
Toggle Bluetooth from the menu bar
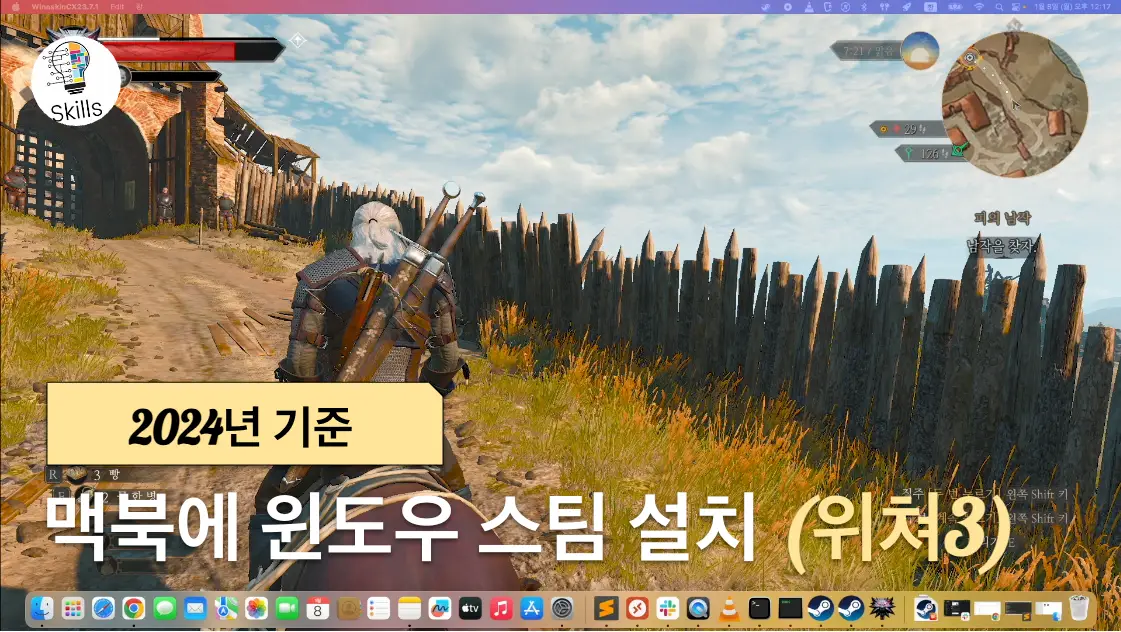point(863,8)
